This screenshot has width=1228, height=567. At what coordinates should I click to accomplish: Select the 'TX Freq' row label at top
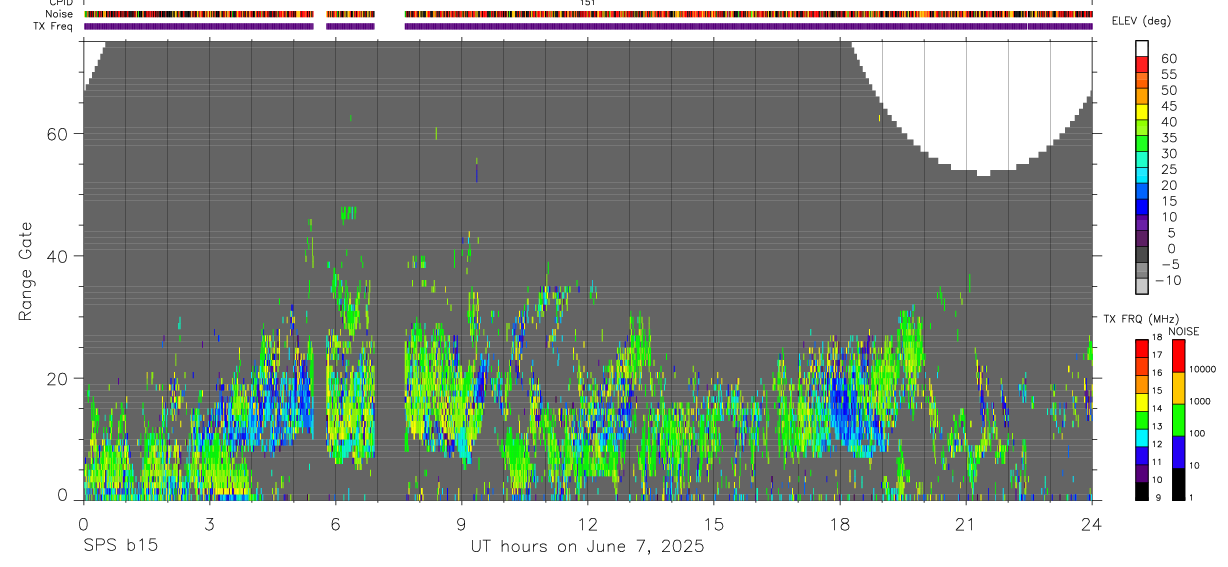click(55, 26)
